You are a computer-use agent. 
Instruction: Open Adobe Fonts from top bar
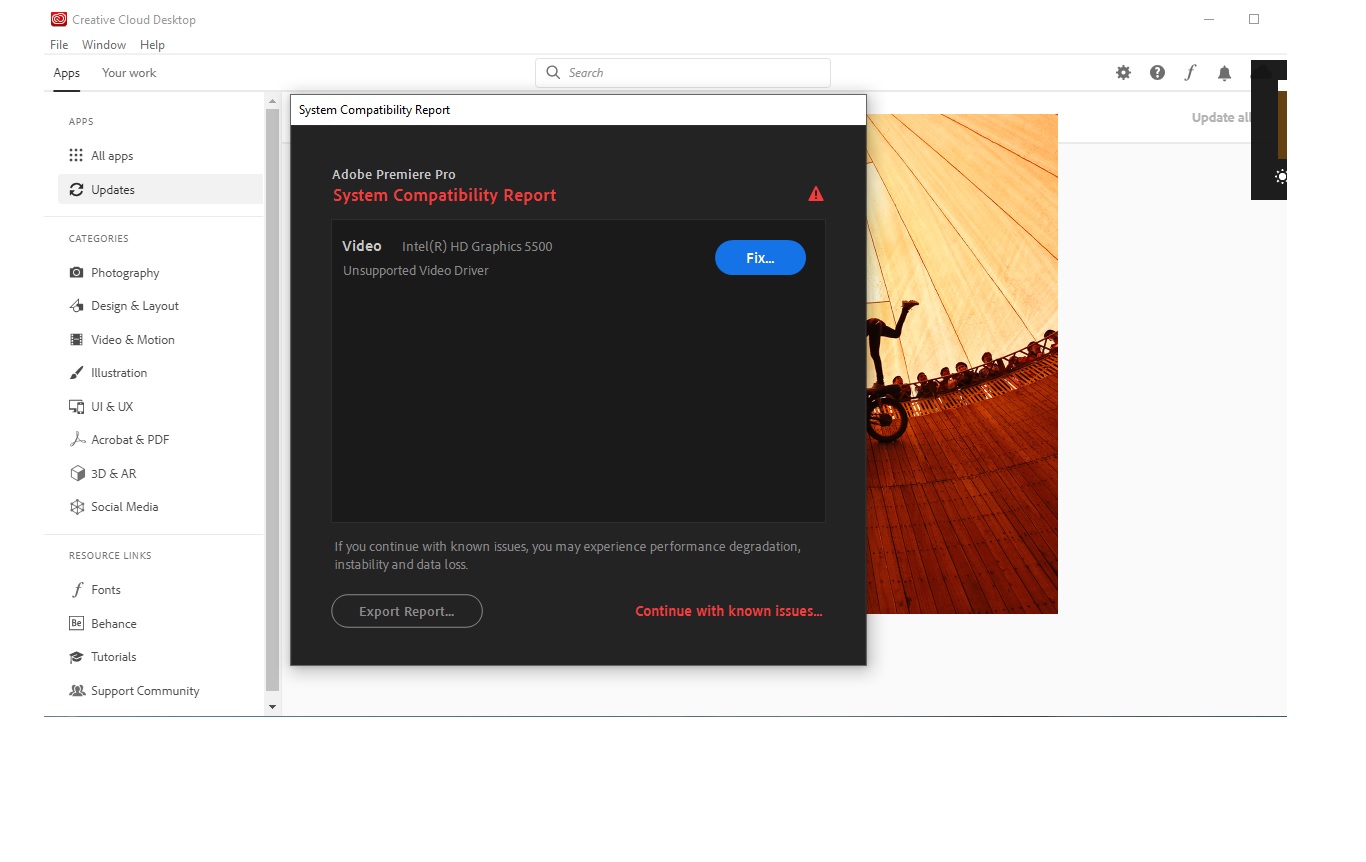point(1190,72)
